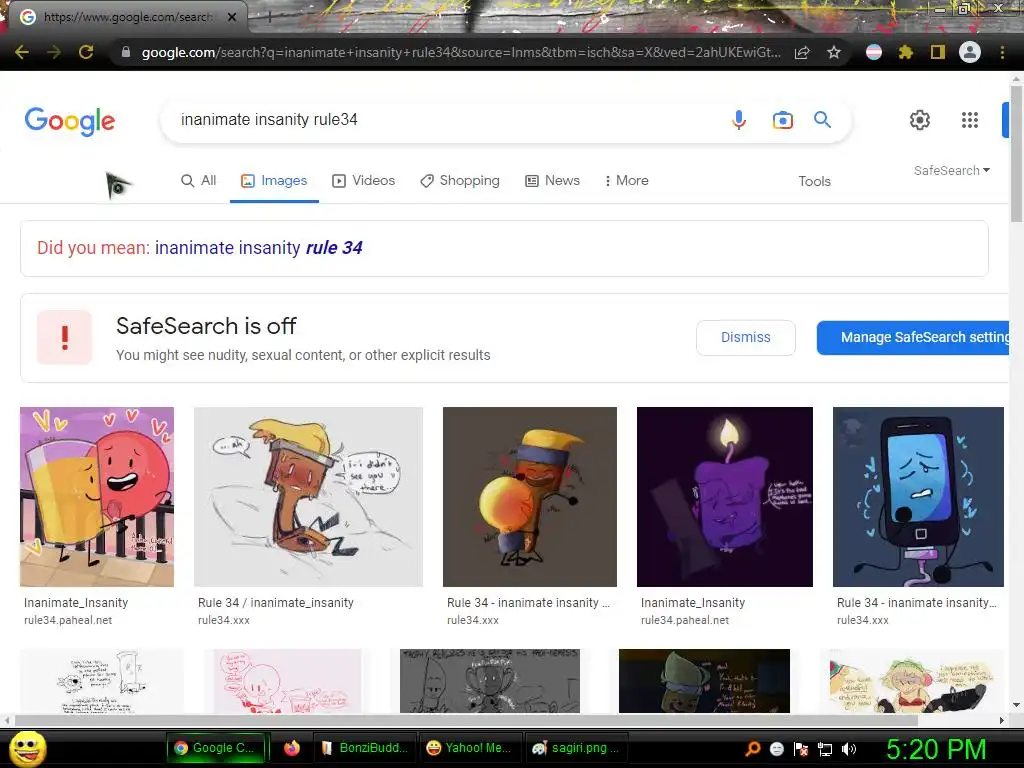
Task: Open the Extensions puzzle piece menu
Action: pyautogui.click(x=905, y=52)
